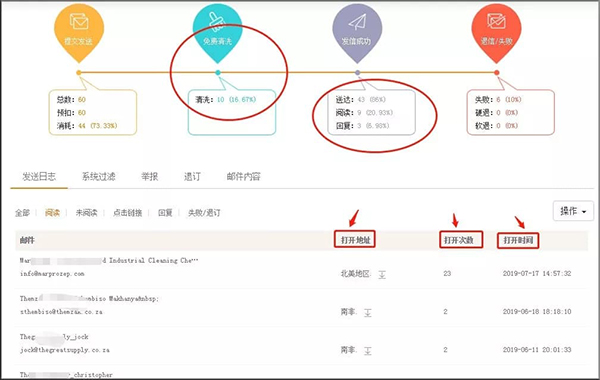The width and height of the screenshot is (600, 380).
Task: Click download icon in sthembiso row
Action: pyautogui.click(x=368, y=312)
